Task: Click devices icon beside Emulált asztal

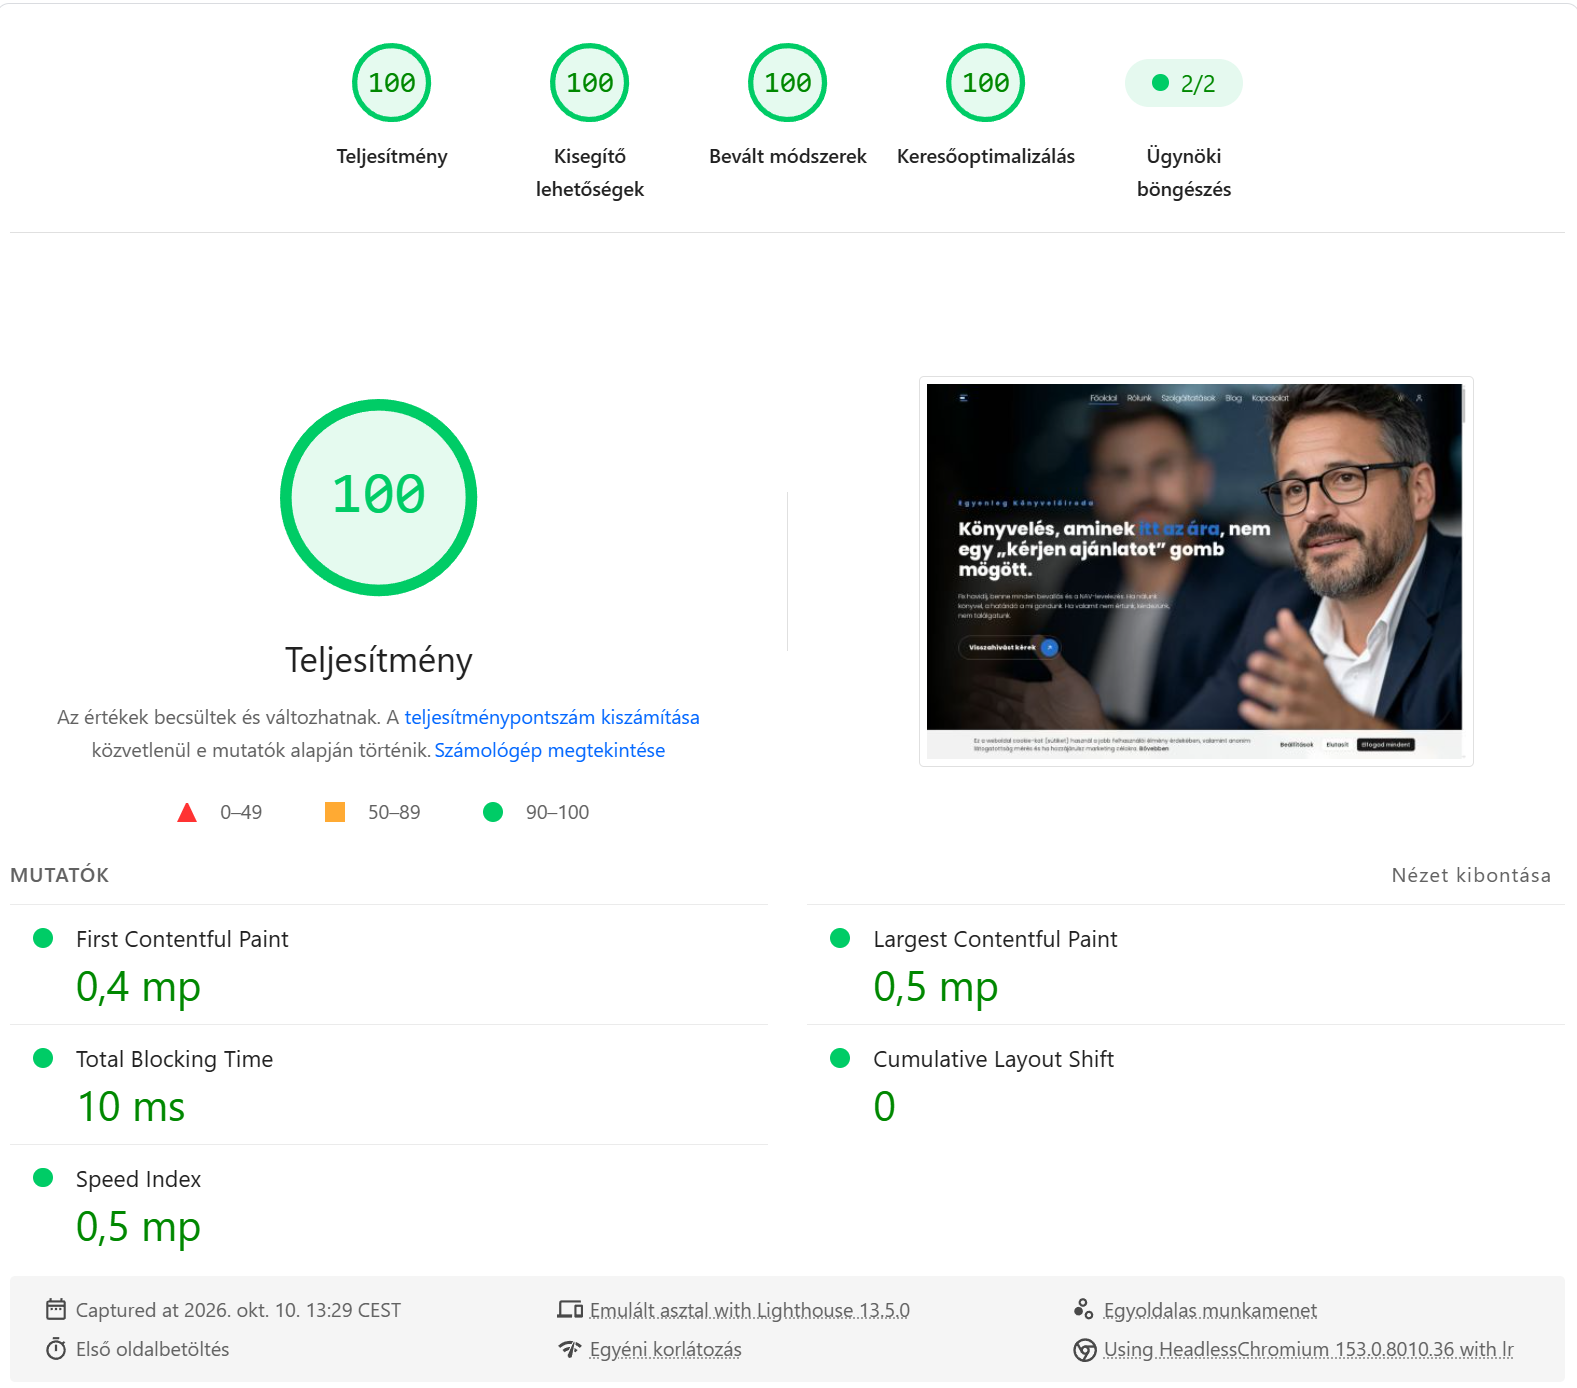Action: (570, 1309)
